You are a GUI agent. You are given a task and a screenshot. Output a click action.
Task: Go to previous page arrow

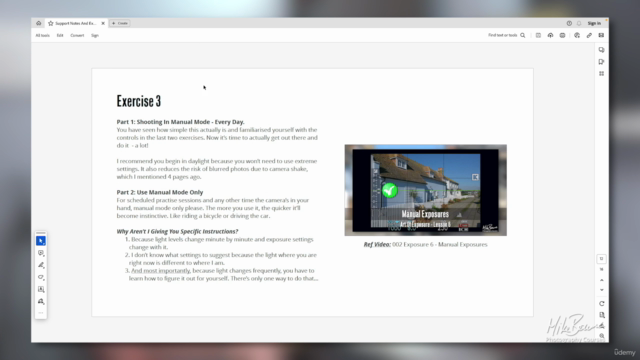(x=602, y=280)
